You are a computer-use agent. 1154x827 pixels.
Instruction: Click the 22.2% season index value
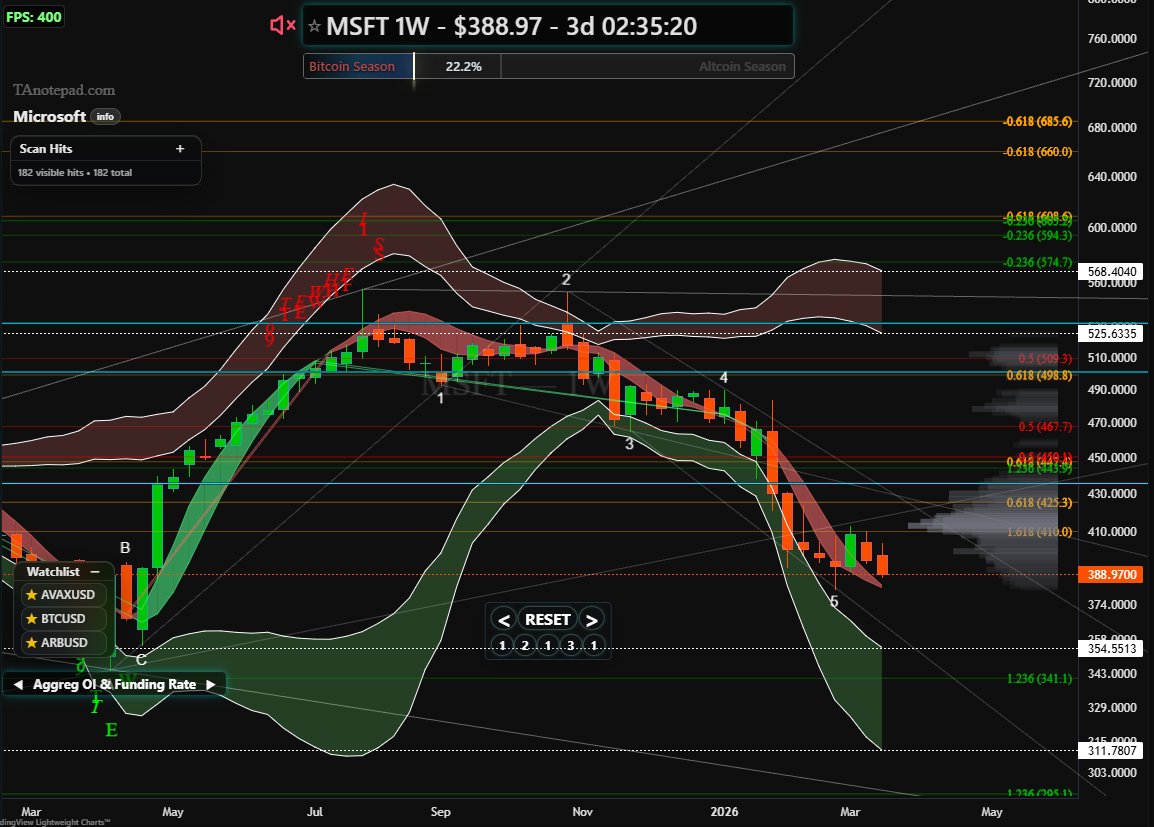(464, 66)
